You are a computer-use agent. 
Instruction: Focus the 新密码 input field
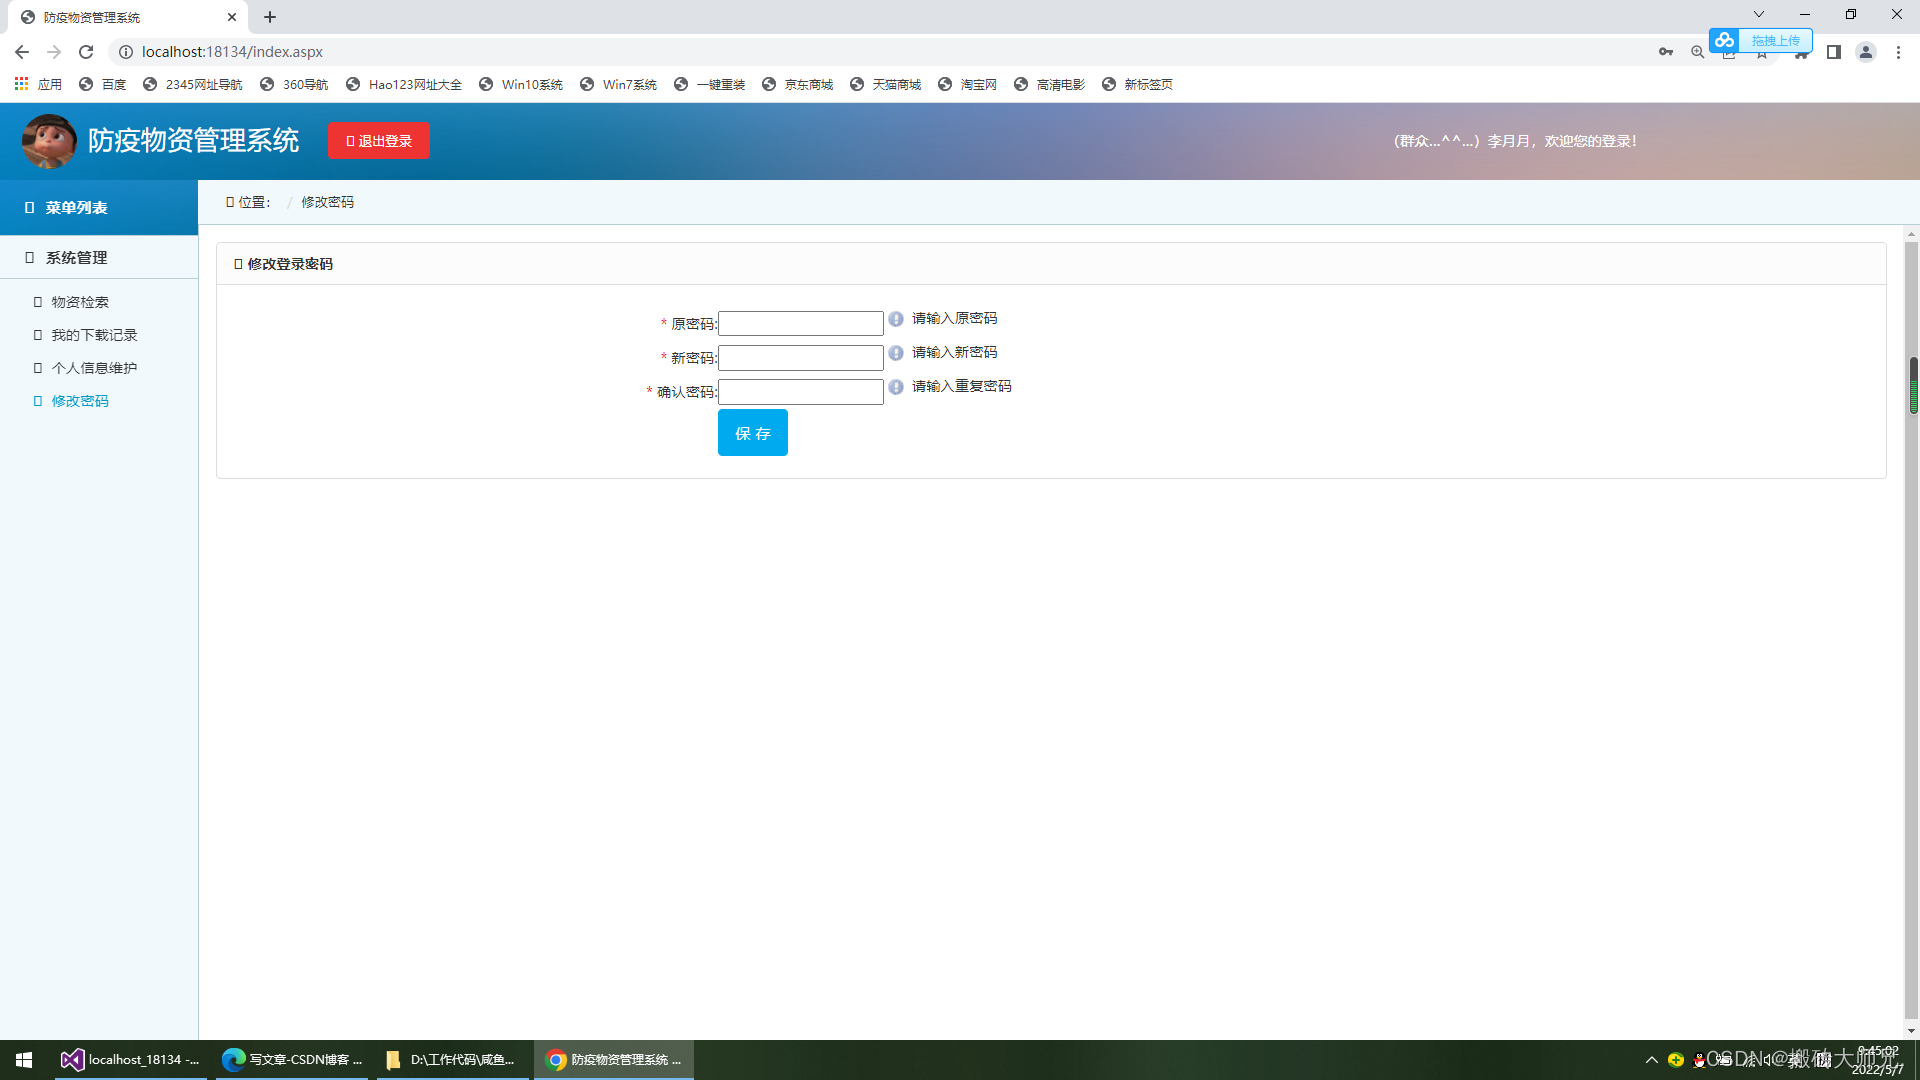[800, 358]
